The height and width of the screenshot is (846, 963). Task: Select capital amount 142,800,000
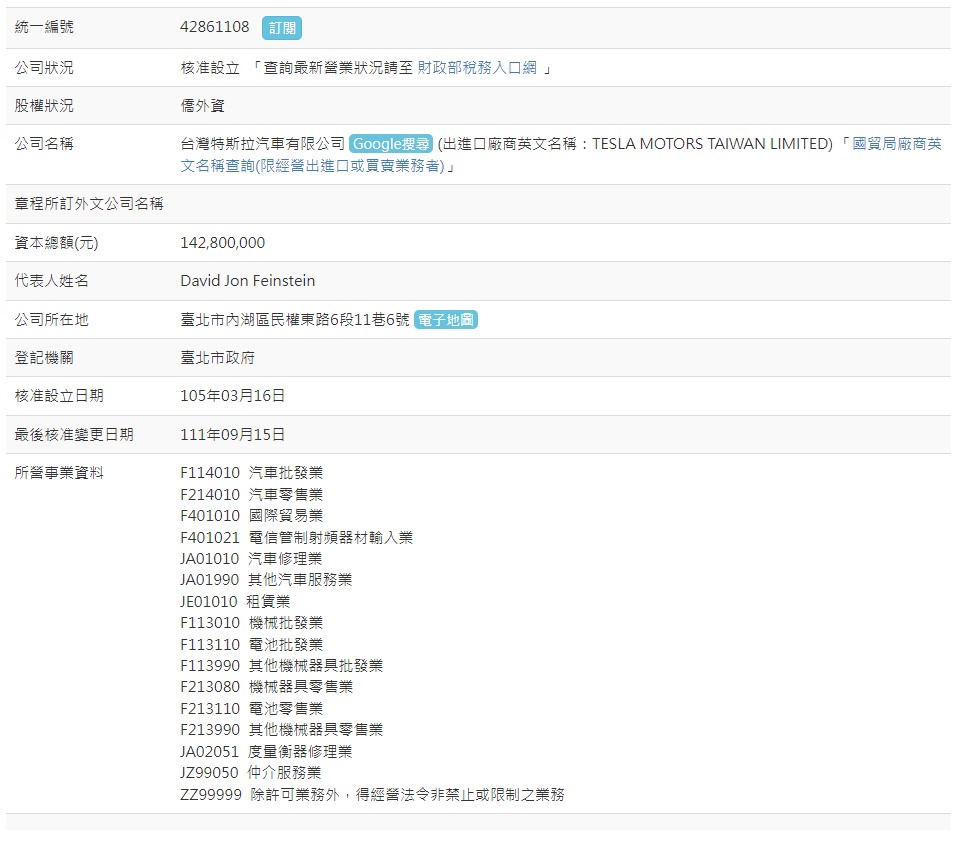[x=222, y=243]
